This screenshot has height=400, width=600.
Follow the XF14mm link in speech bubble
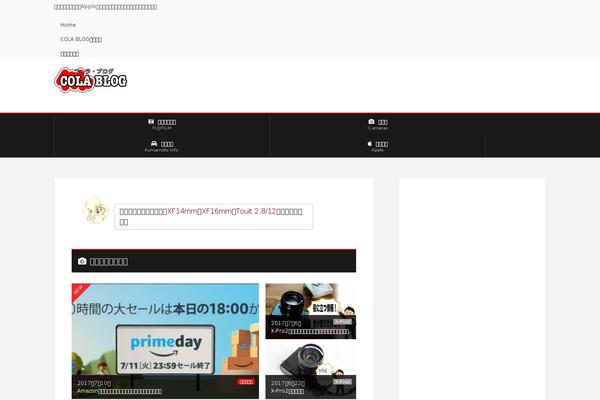[183, 211]
